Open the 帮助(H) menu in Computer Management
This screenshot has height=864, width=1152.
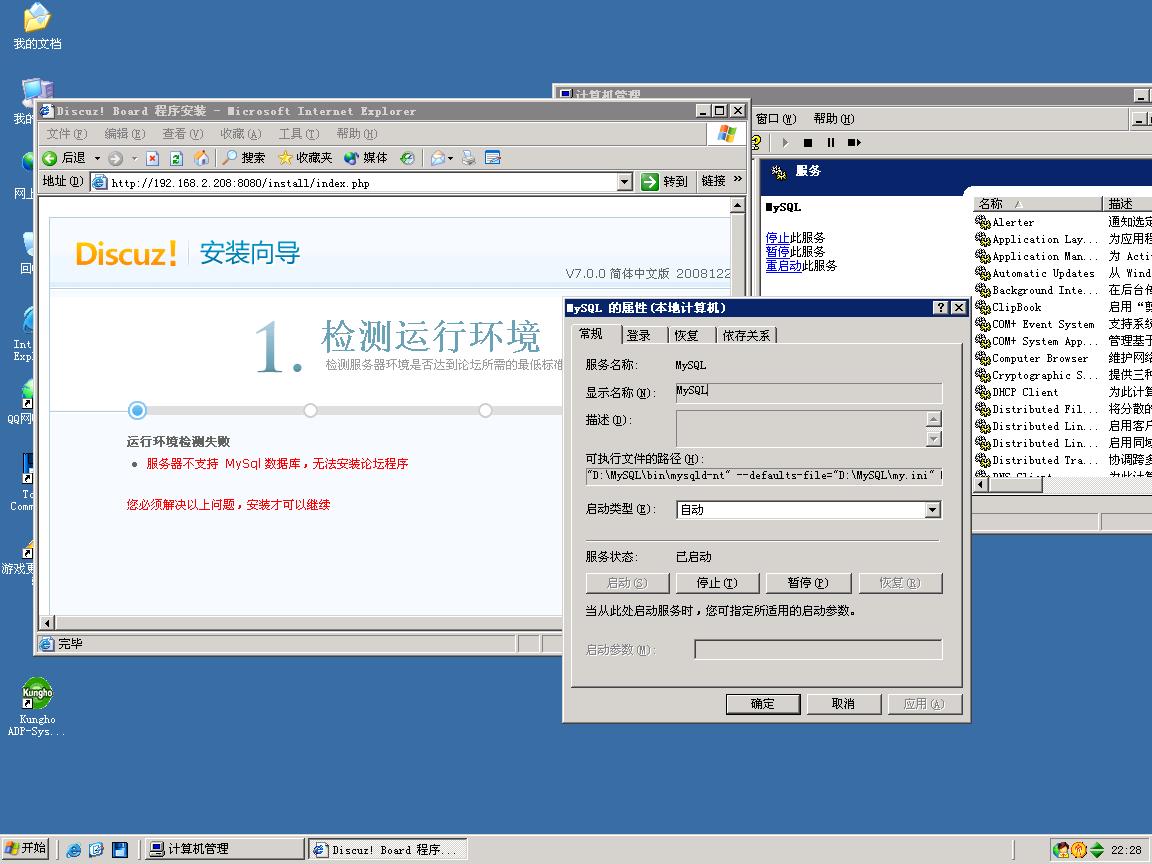click(x=834, y=119)
